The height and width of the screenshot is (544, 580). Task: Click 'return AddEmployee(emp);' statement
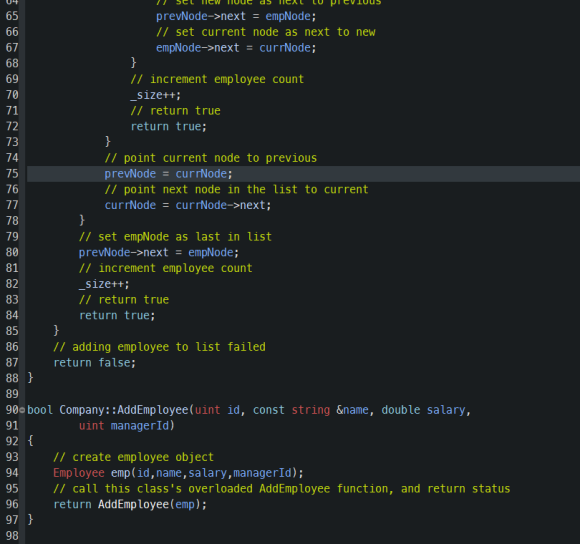[130, 504]
